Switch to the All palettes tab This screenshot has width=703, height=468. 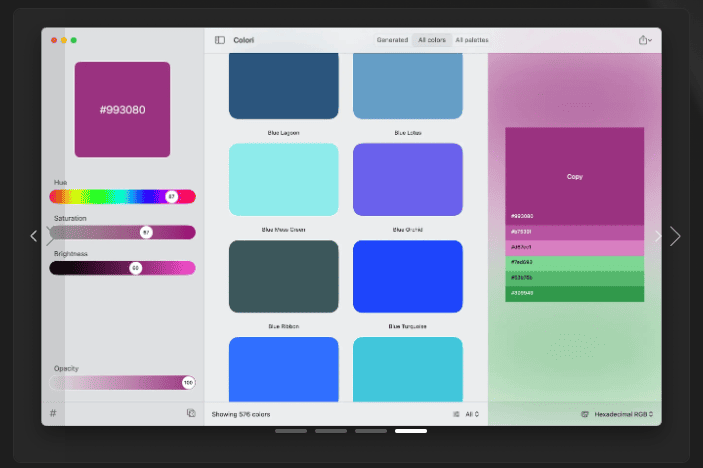coord(472,40)
